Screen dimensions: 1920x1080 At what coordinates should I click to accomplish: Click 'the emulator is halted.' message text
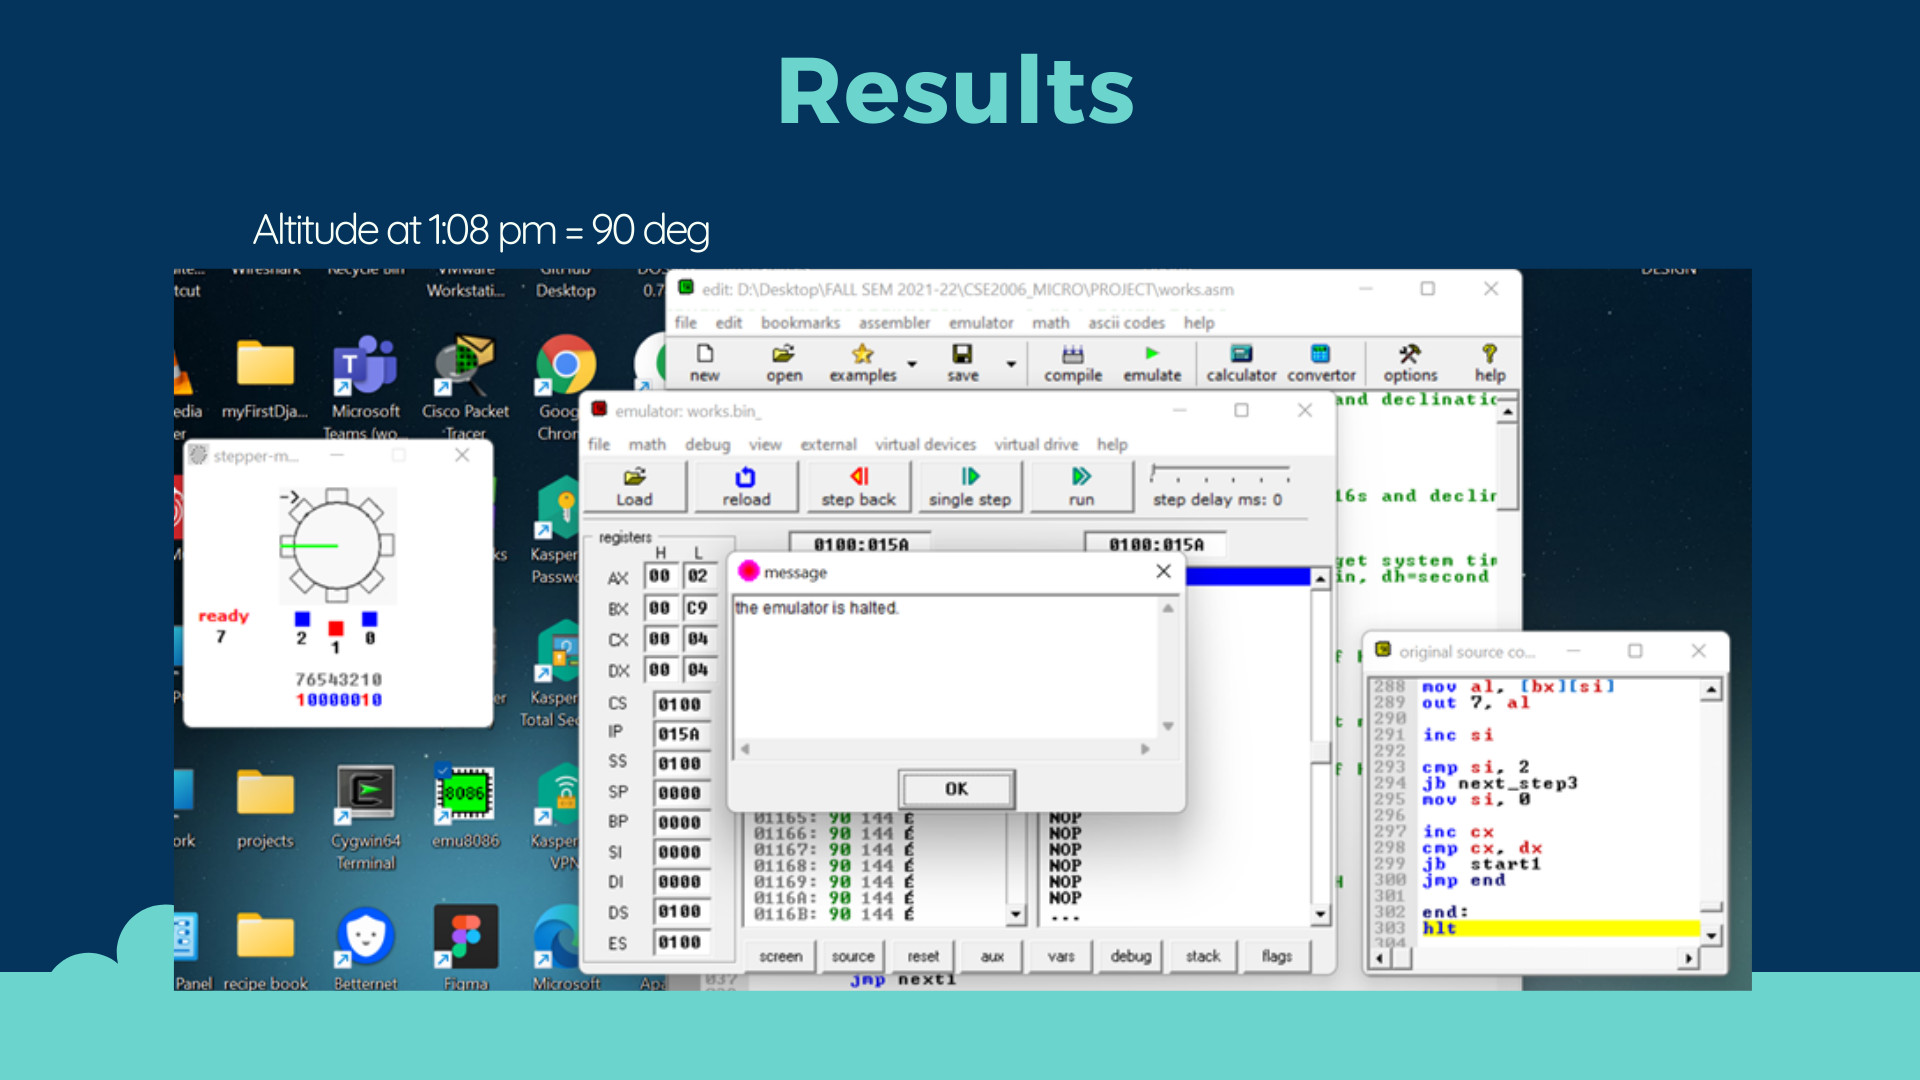coord(817,608)
